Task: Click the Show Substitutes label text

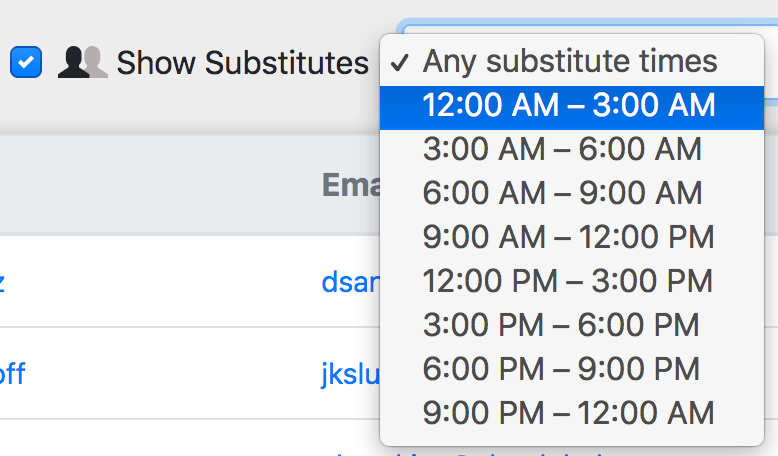Action: [x=242, y=63]
